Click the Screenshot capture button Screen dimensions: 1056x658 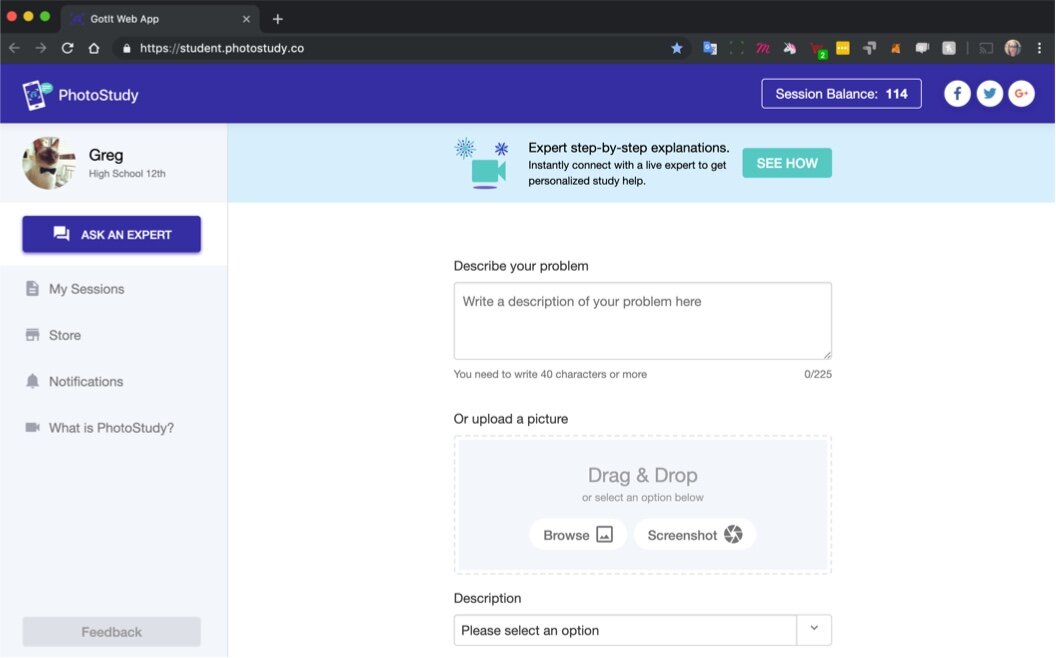click(694, 535)
